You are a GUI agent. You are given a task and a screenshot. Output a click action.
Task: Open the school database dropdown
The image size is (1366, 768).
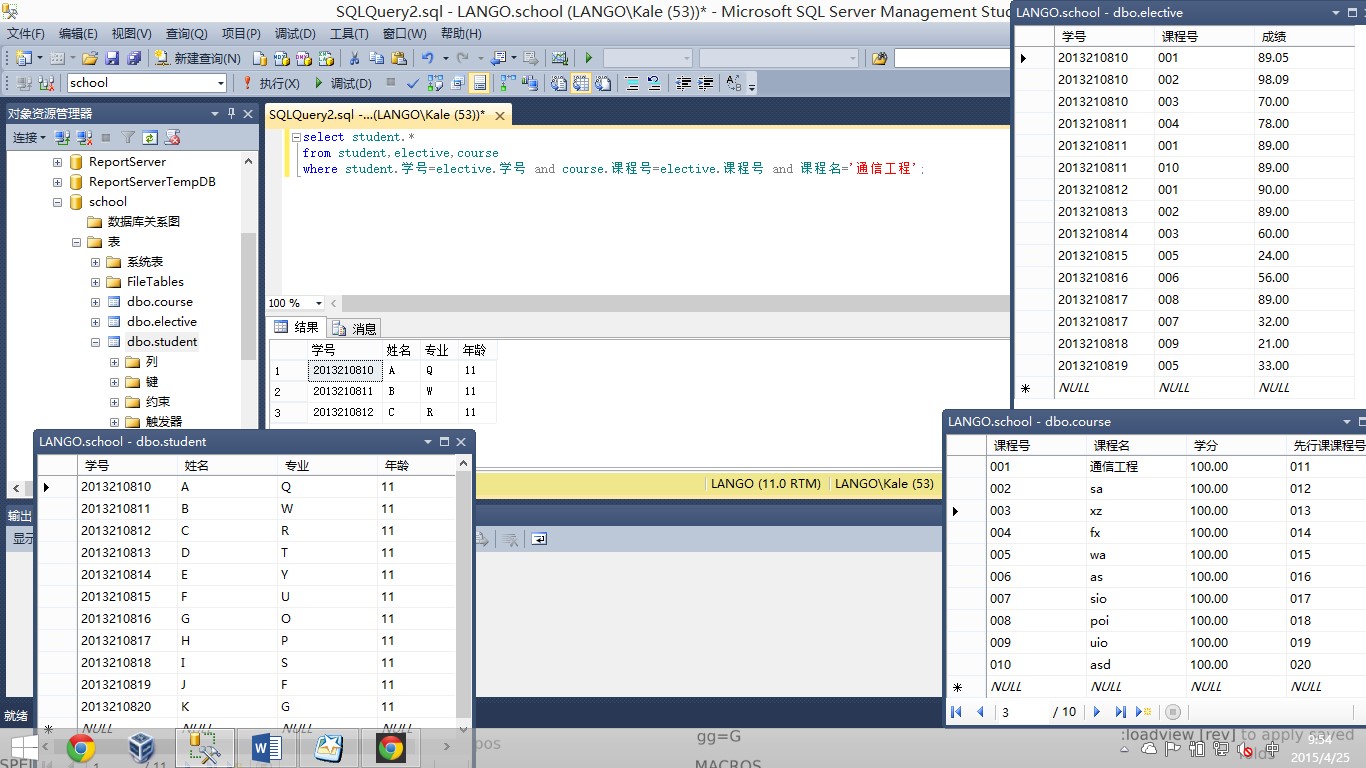219,83
